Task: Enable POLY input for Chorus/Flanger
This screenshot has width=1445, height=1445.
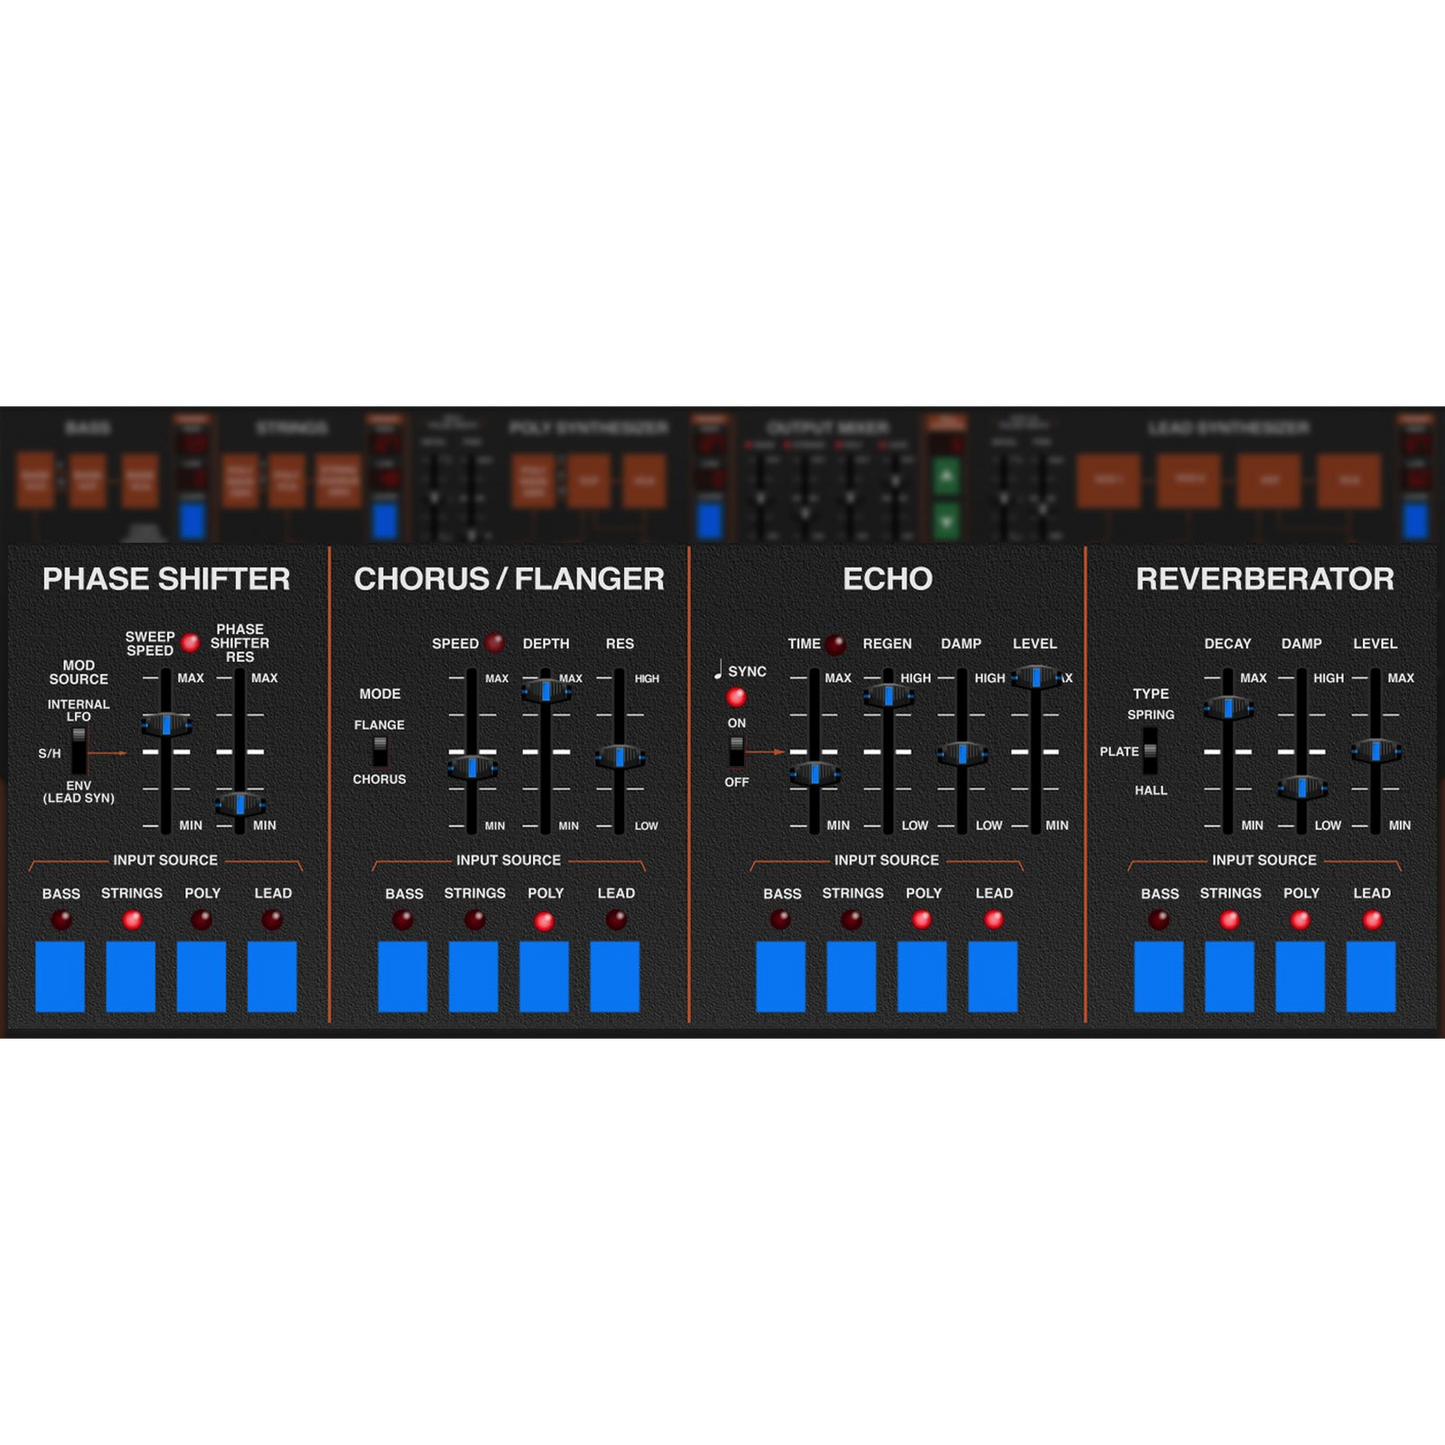Action: pyautogui.click(x=544, y=976)
